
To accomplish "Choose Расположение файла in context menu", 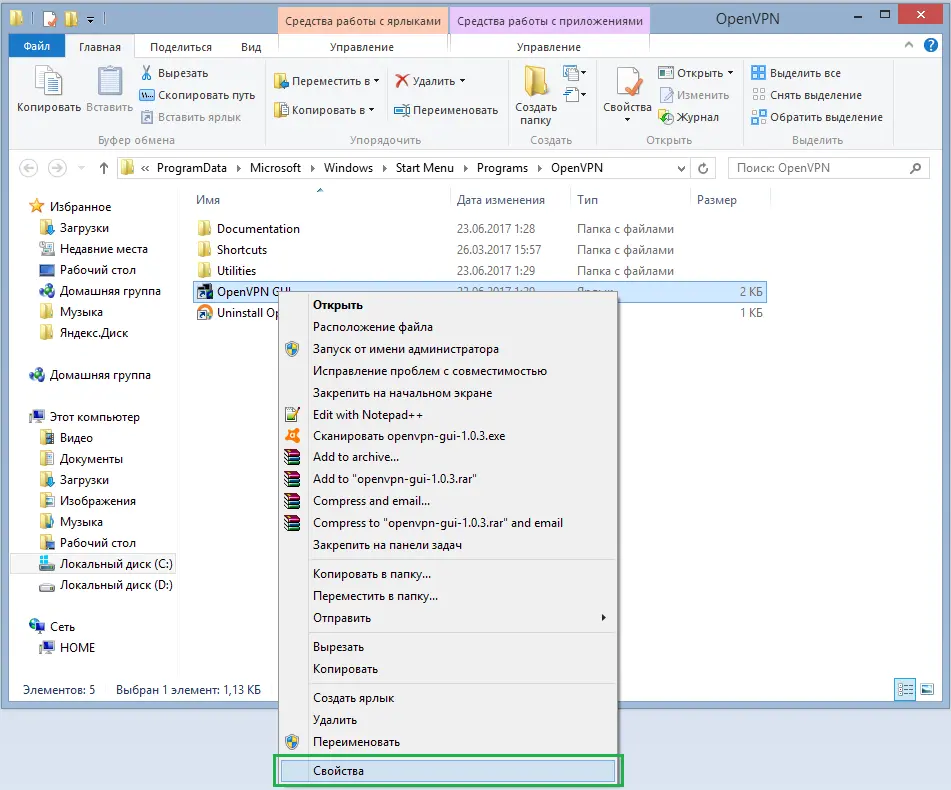I will click(x=448, y=327).
